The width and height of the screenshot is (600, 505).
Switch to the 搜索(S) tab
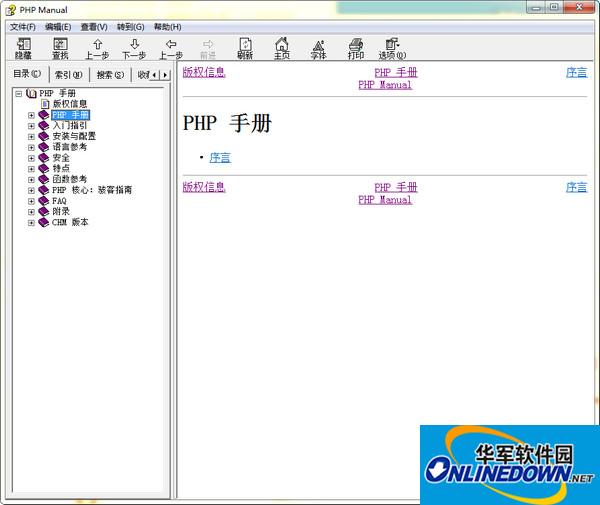(x=110, y=75)
